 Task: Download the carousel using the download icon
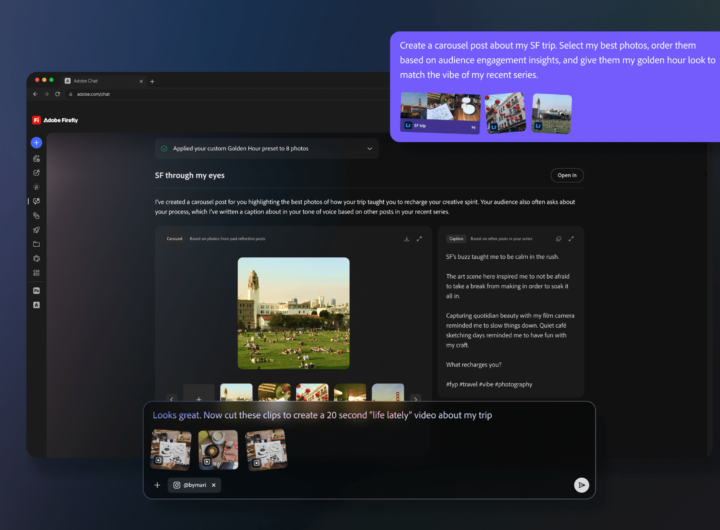[x=406, y=239]
